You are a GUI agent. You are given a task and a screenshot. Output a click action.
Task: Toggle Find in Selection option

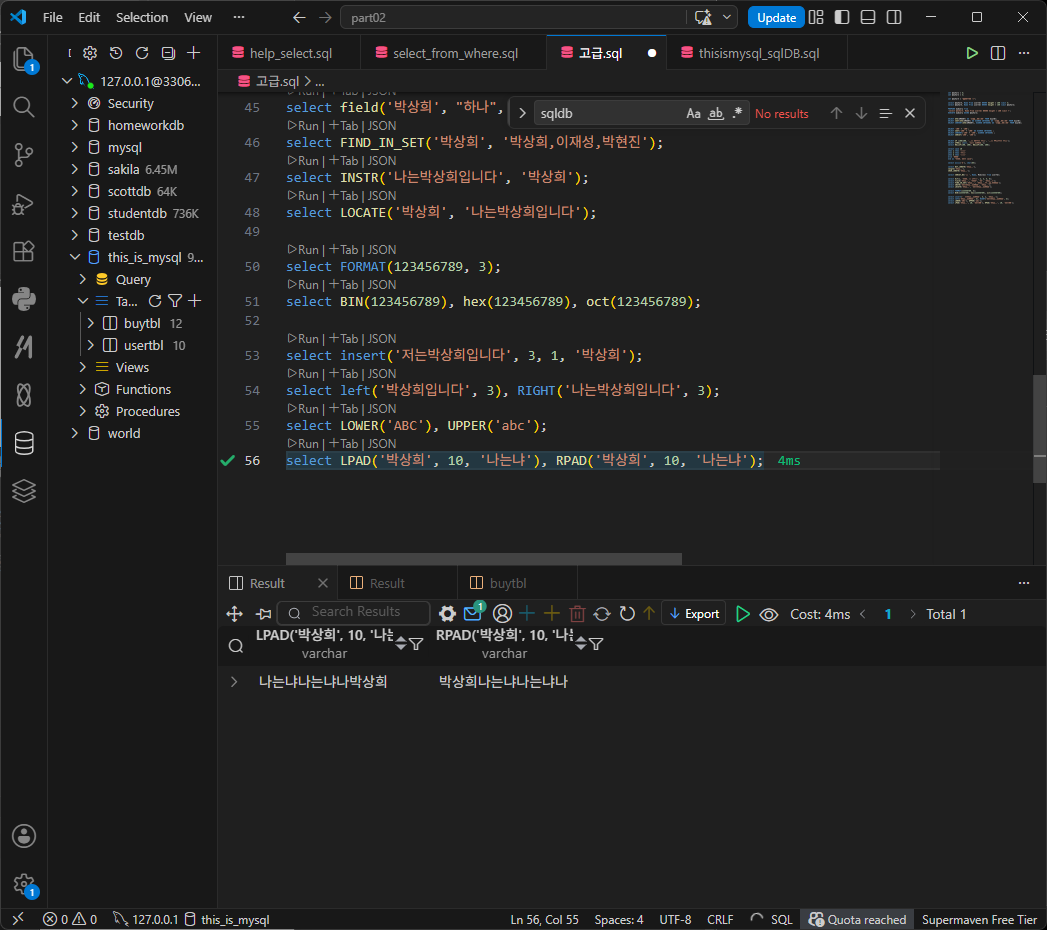885,113
